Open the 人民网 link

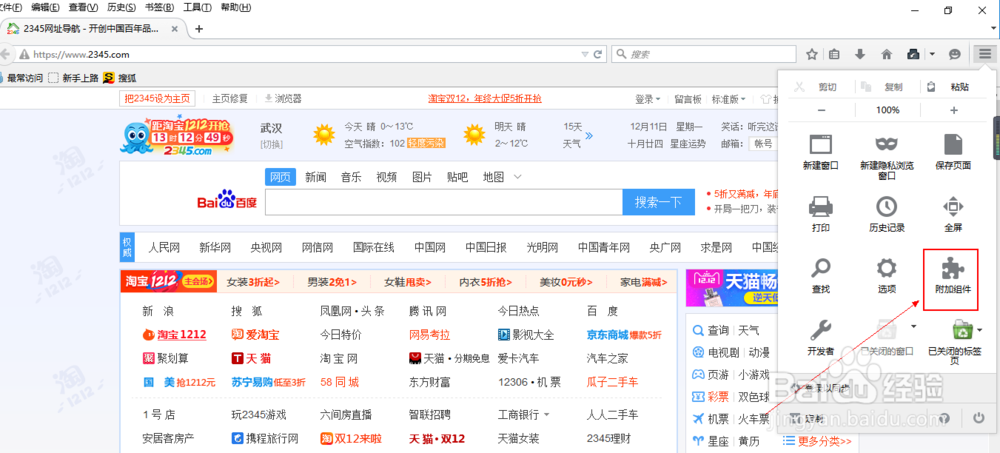coord(164,248)
